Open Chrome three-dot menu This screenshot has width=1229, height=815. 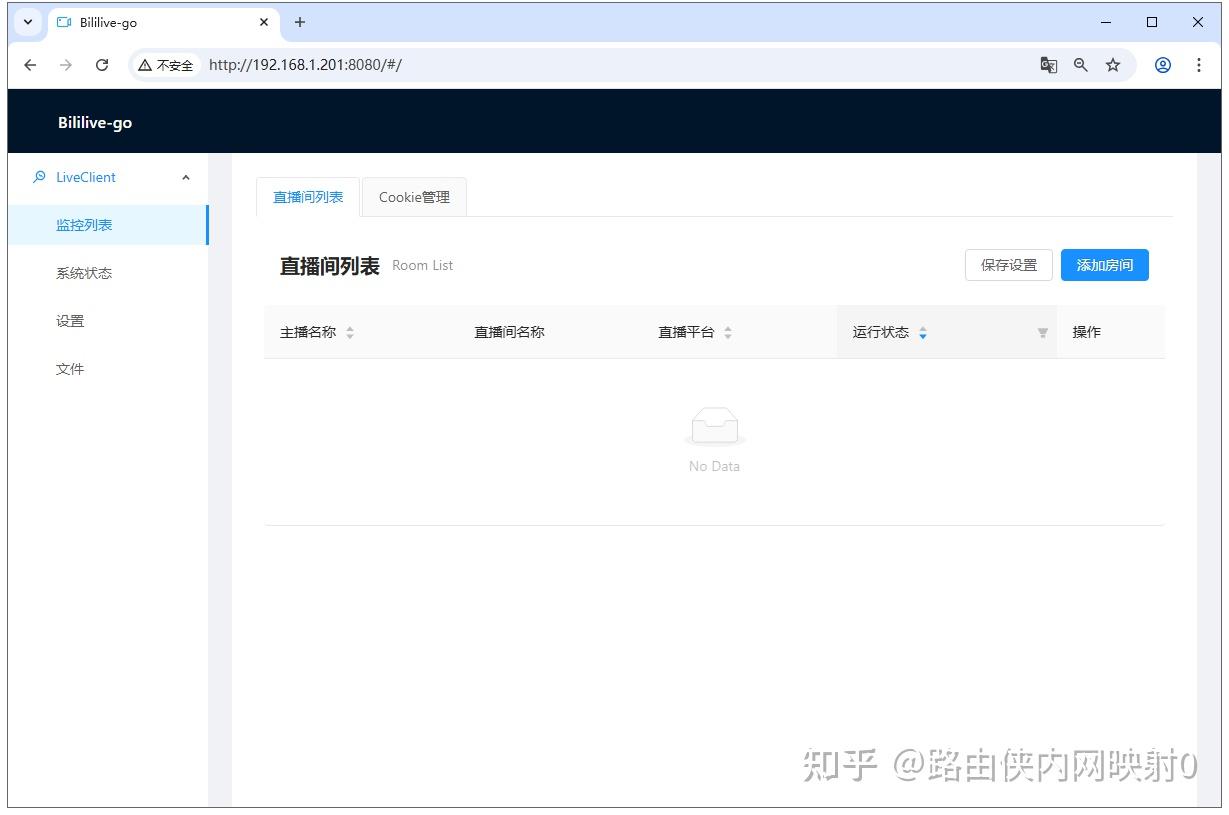1198,65
